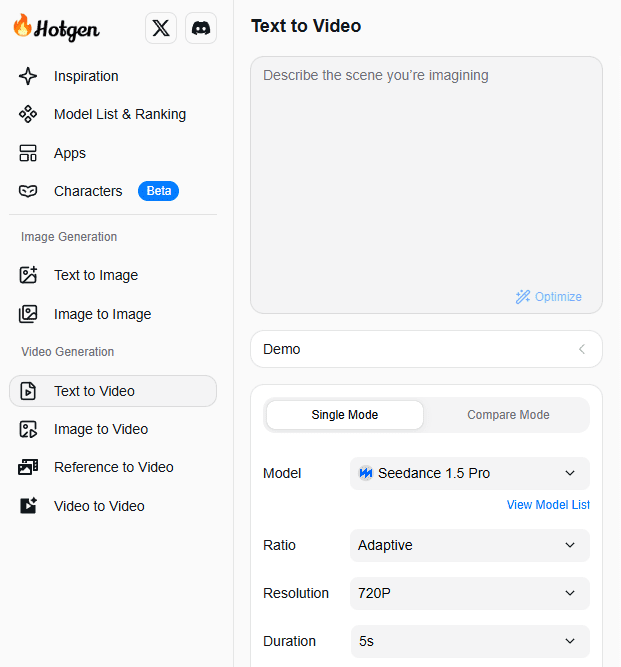
Task: Click the Characters mask icon
Action: (x=28, y=191)
